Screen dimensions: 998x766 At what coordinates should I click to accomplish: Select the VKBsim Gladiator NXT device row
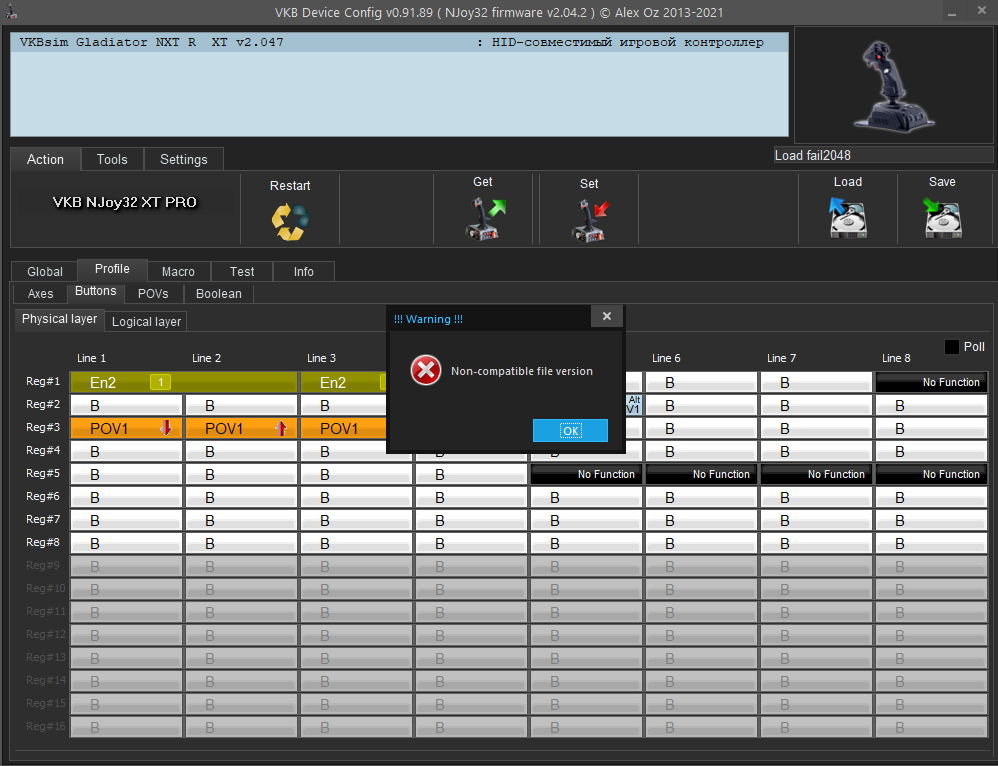tap(399, 42)
